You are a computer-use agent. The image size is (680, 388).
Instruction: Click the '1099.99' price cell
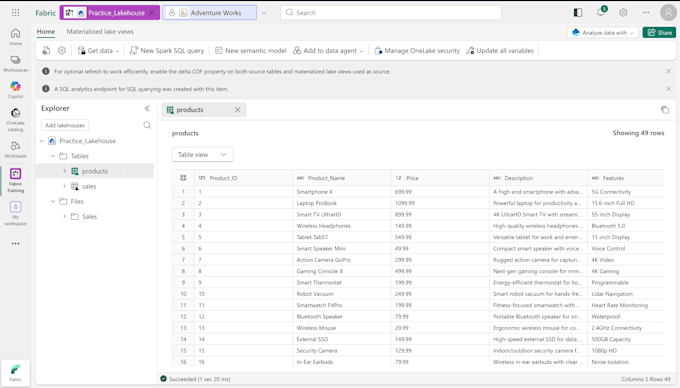click(x=440, y=203)
